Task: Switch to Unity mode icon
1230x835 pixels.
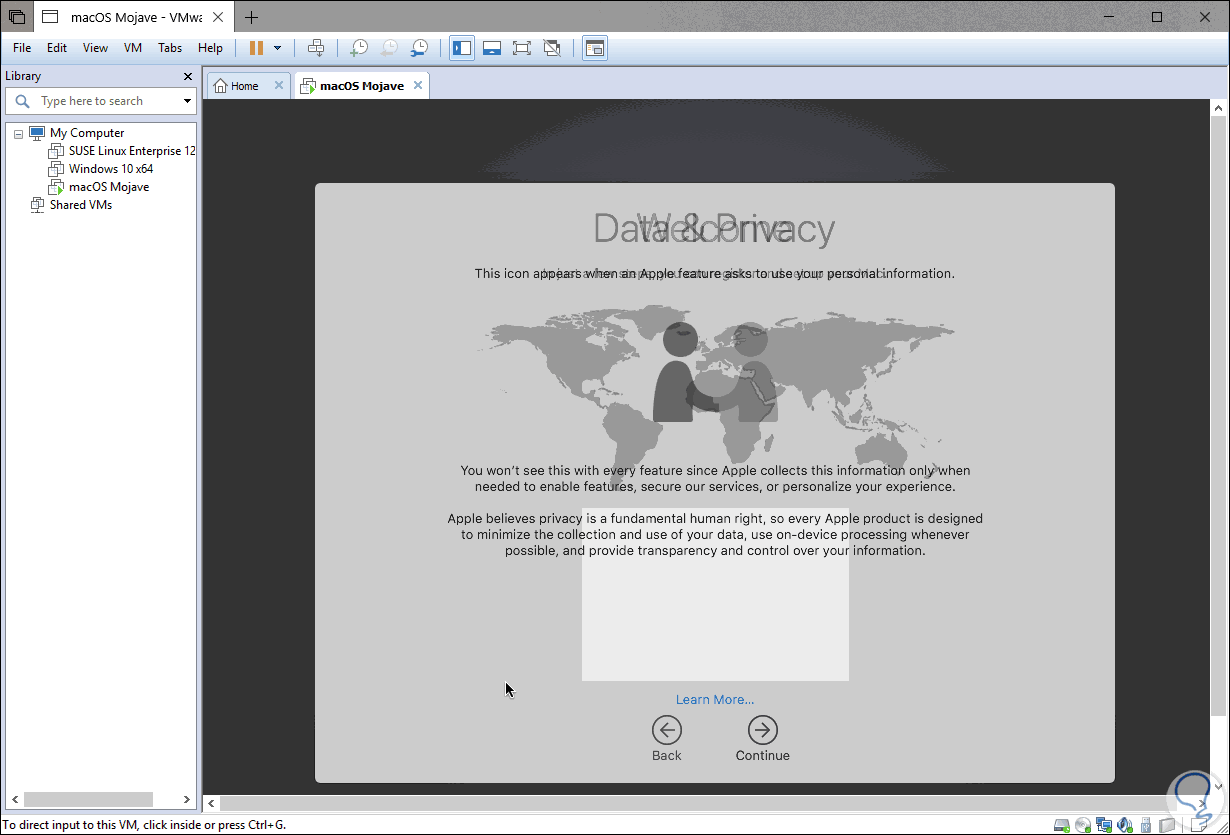Action: click(x=551, y=48)
